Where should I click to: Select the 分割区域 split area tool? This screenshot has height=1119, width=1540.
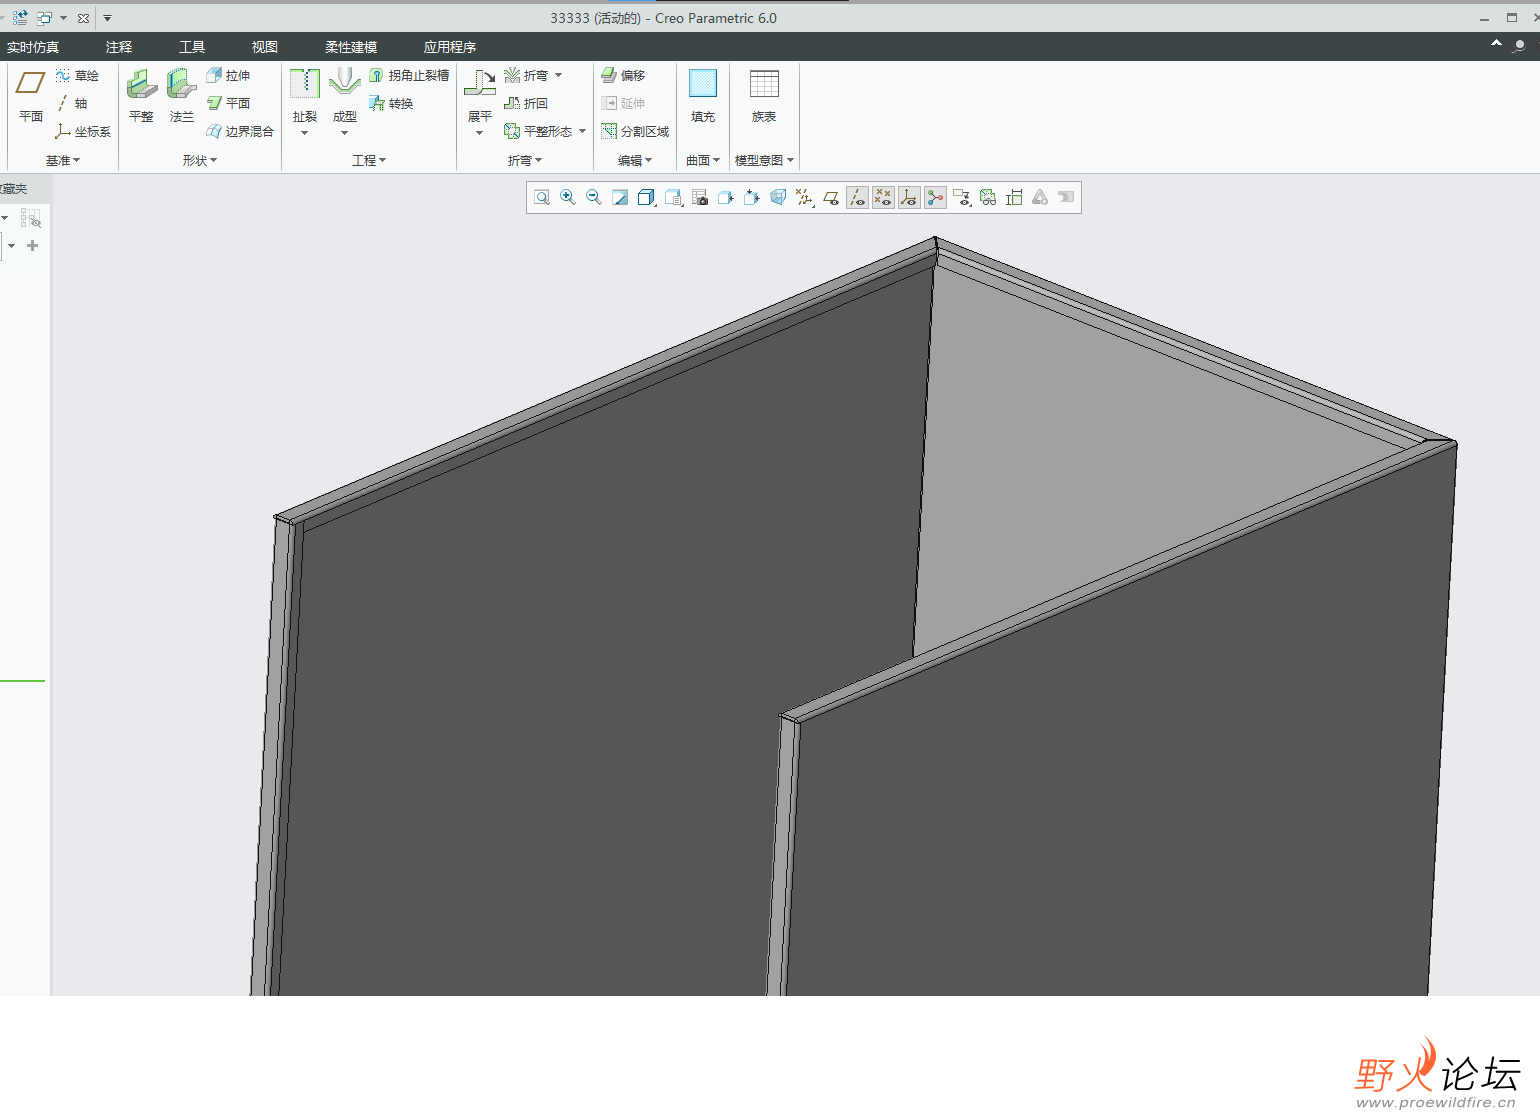(635, 131)
